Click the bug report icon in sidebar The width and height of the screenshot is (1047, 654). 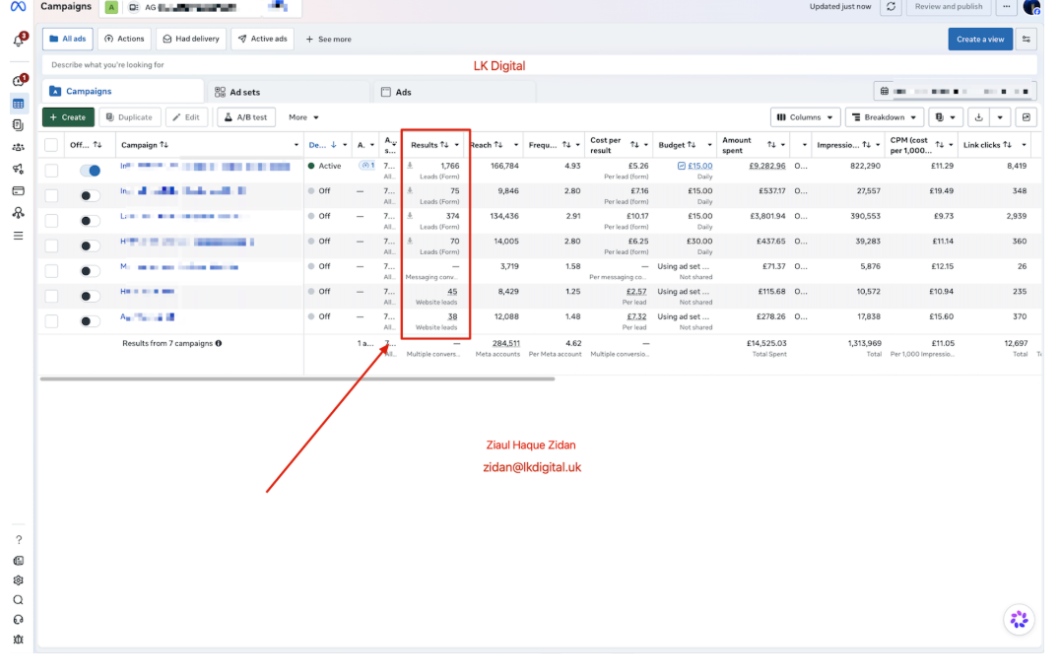point(18,639)
